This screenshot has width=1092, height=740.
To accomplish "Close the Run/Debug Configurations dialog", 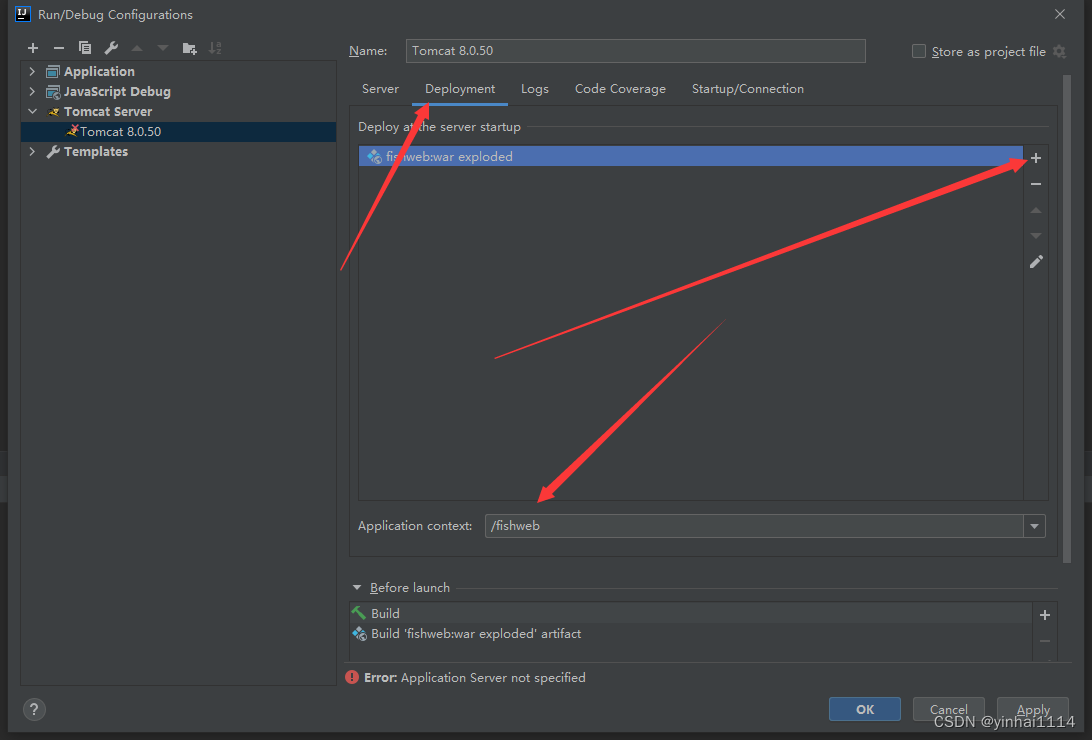I will point(1059,14).
